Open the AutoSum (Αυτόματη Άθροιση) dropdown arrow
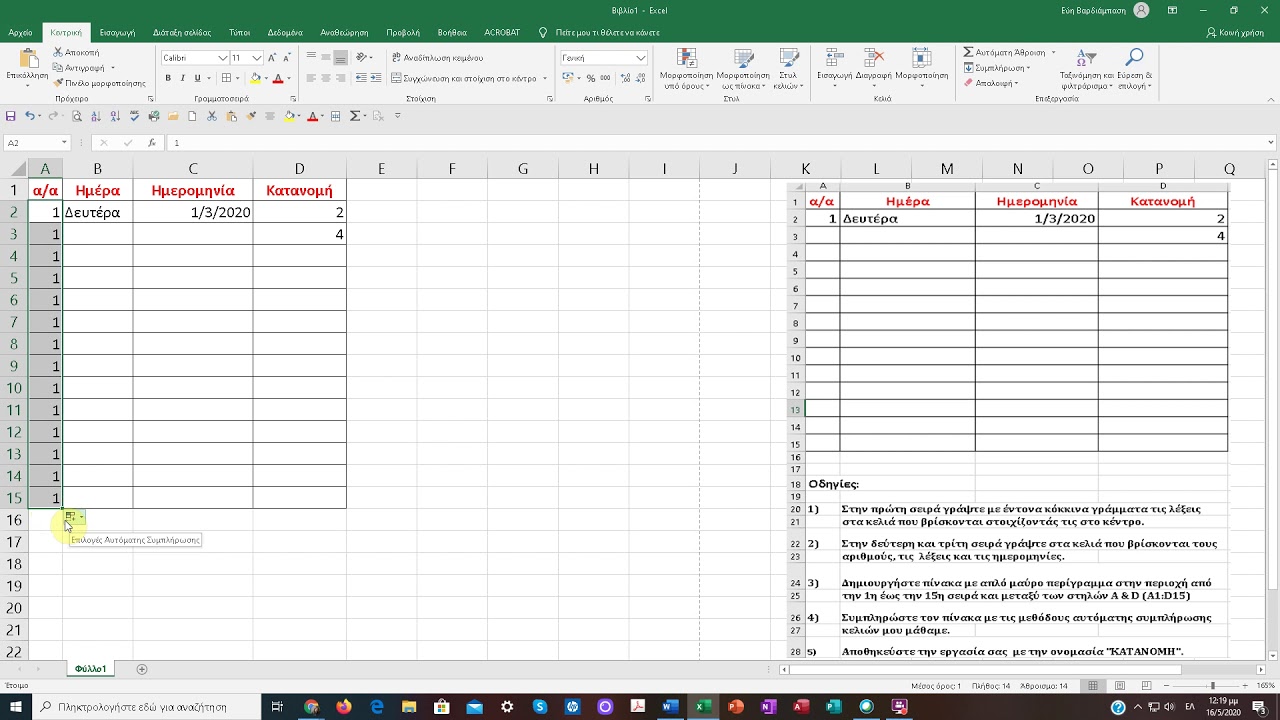The height and width of the screenshot is (720, 1280). 1054,52
